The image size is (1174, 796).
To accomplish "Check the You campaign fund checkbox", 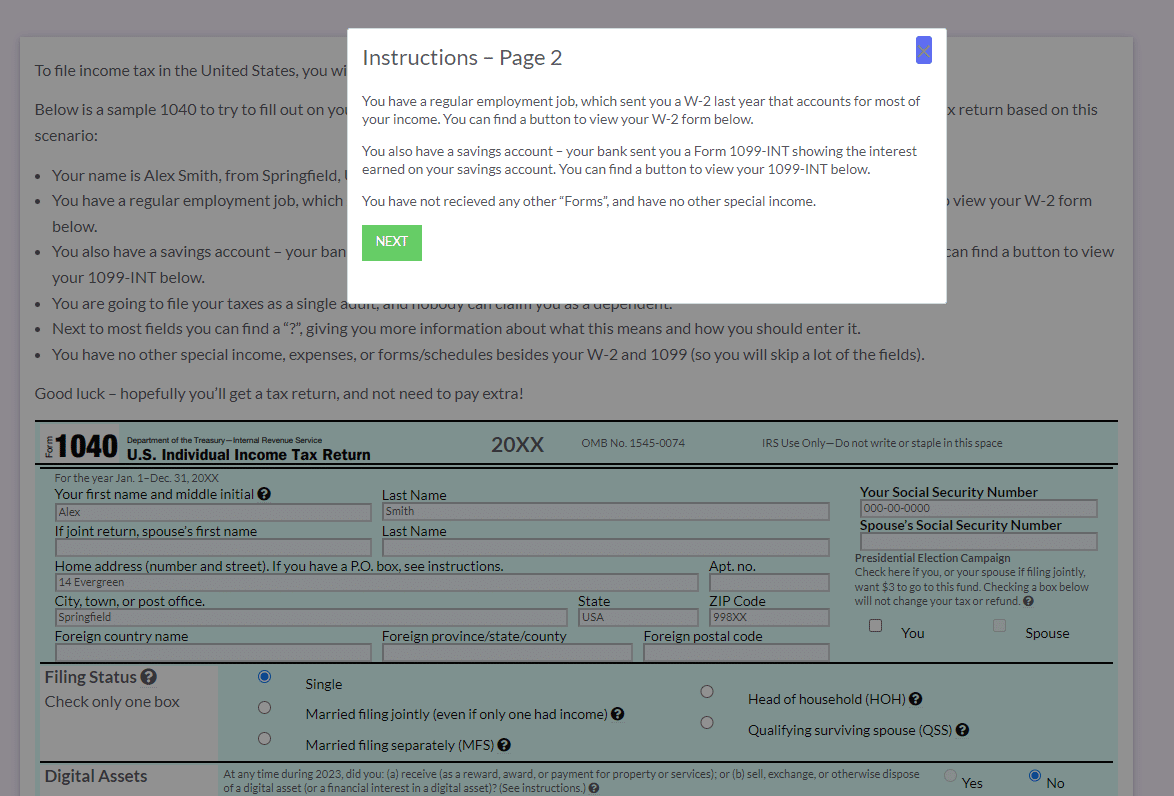I will [875, 624].
